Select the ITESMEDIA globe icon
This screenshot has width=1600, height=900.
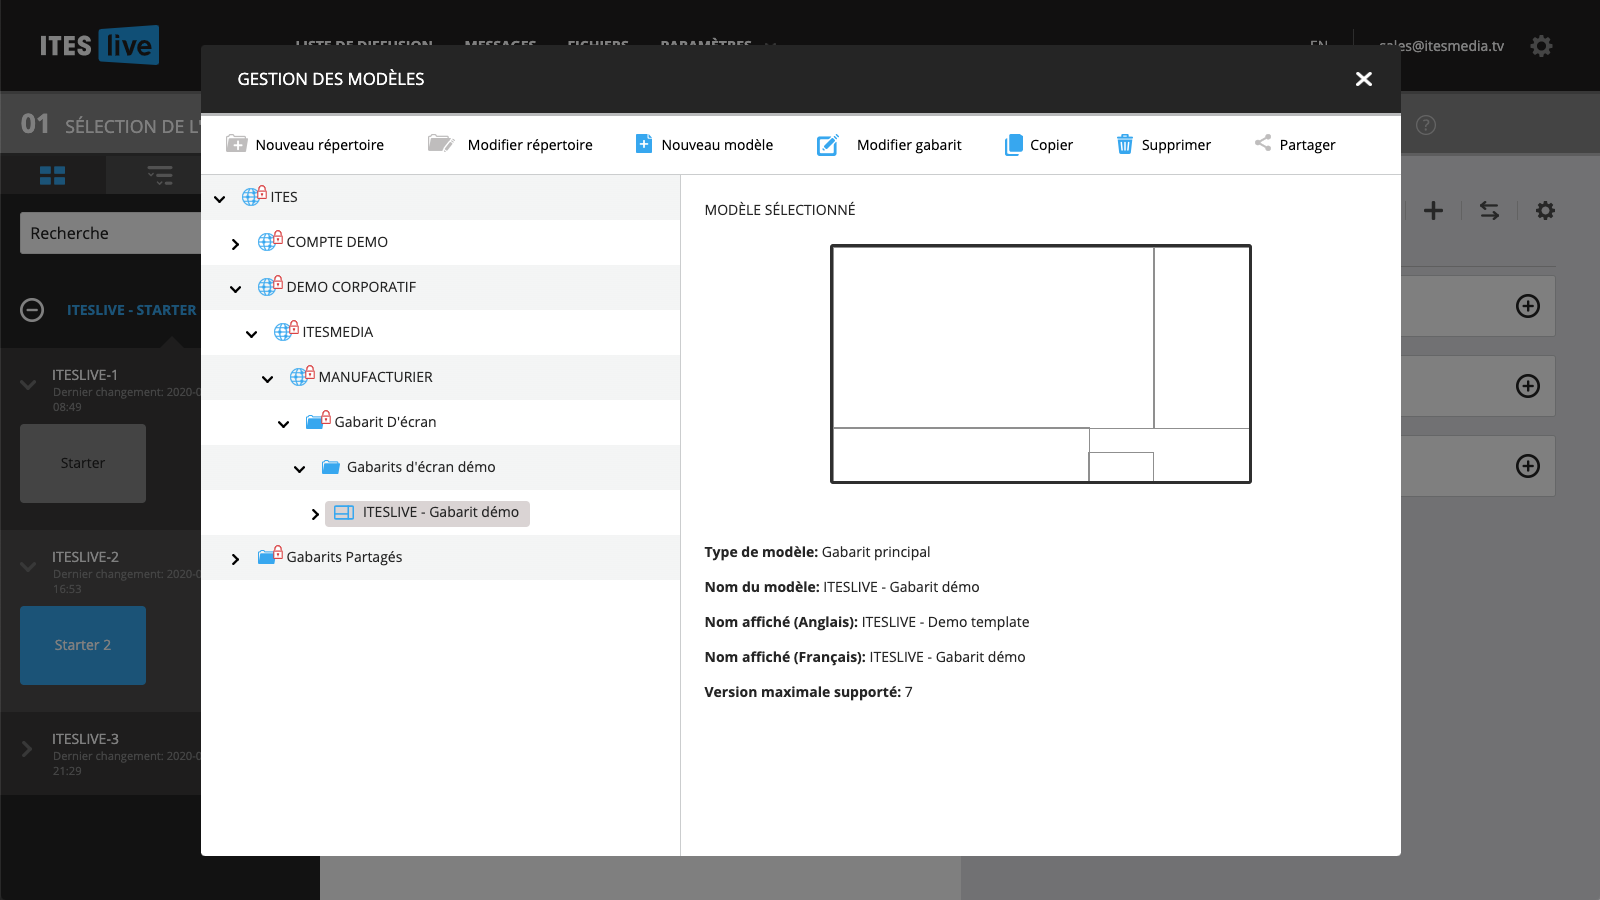click(286, 330)
